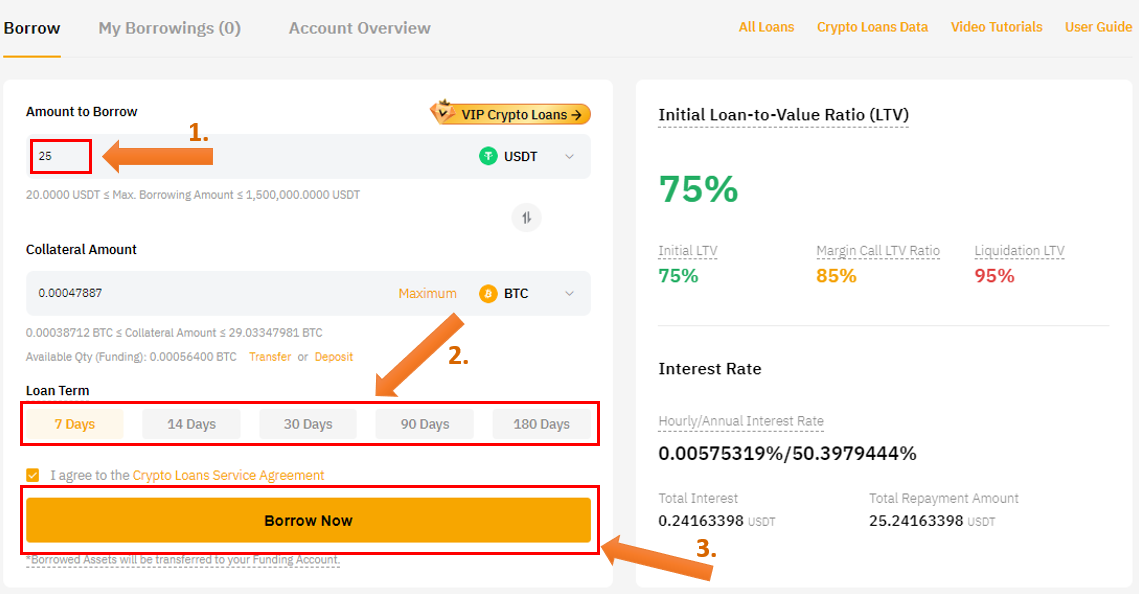Open the Account Overview tab
This screenshot has height=594, width=1139.
click(359, 28)
